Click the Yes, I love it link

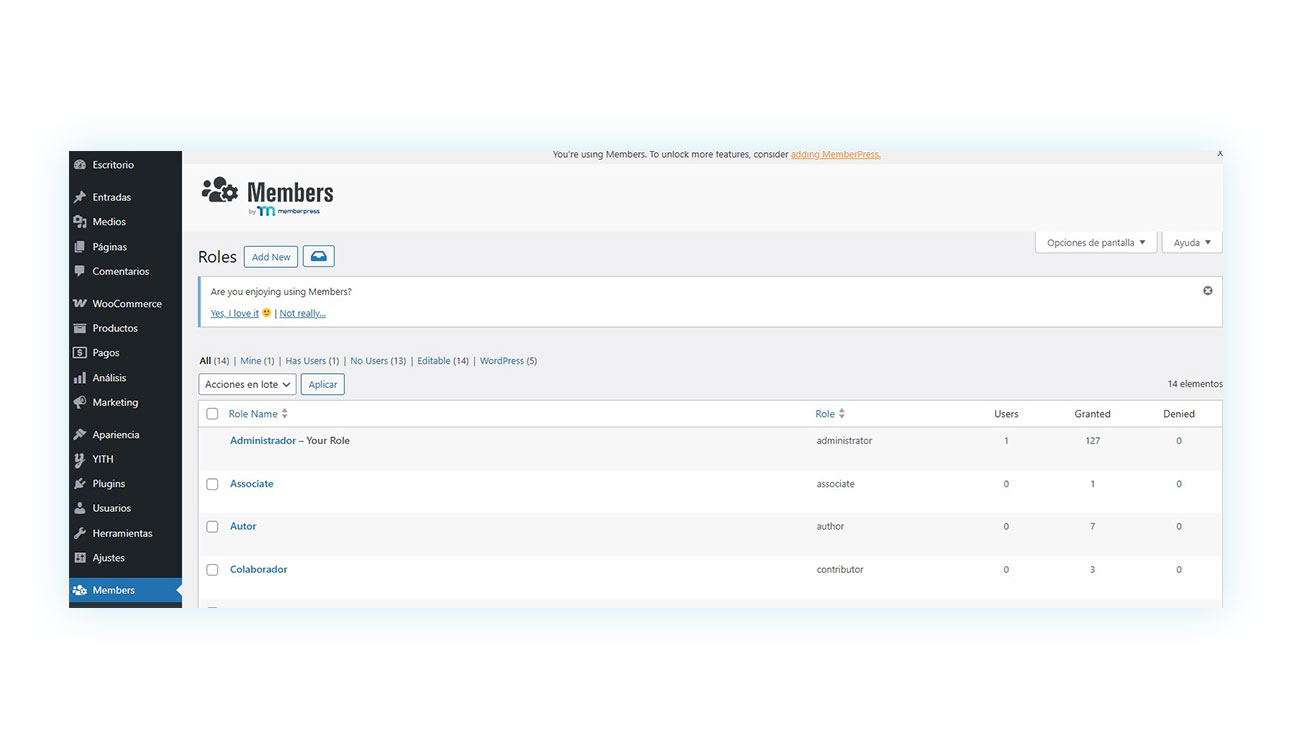click(235, 313)
